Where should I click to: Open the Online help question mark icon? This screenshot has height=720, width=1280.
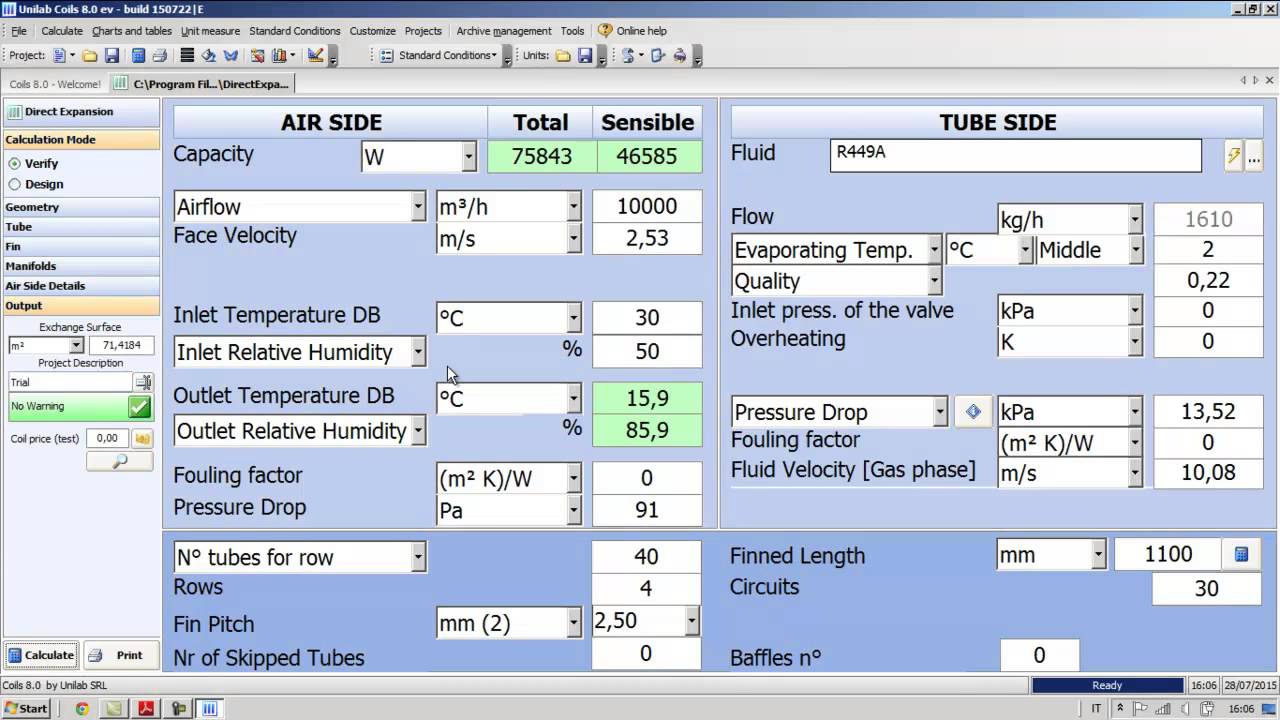pos(604,31)
